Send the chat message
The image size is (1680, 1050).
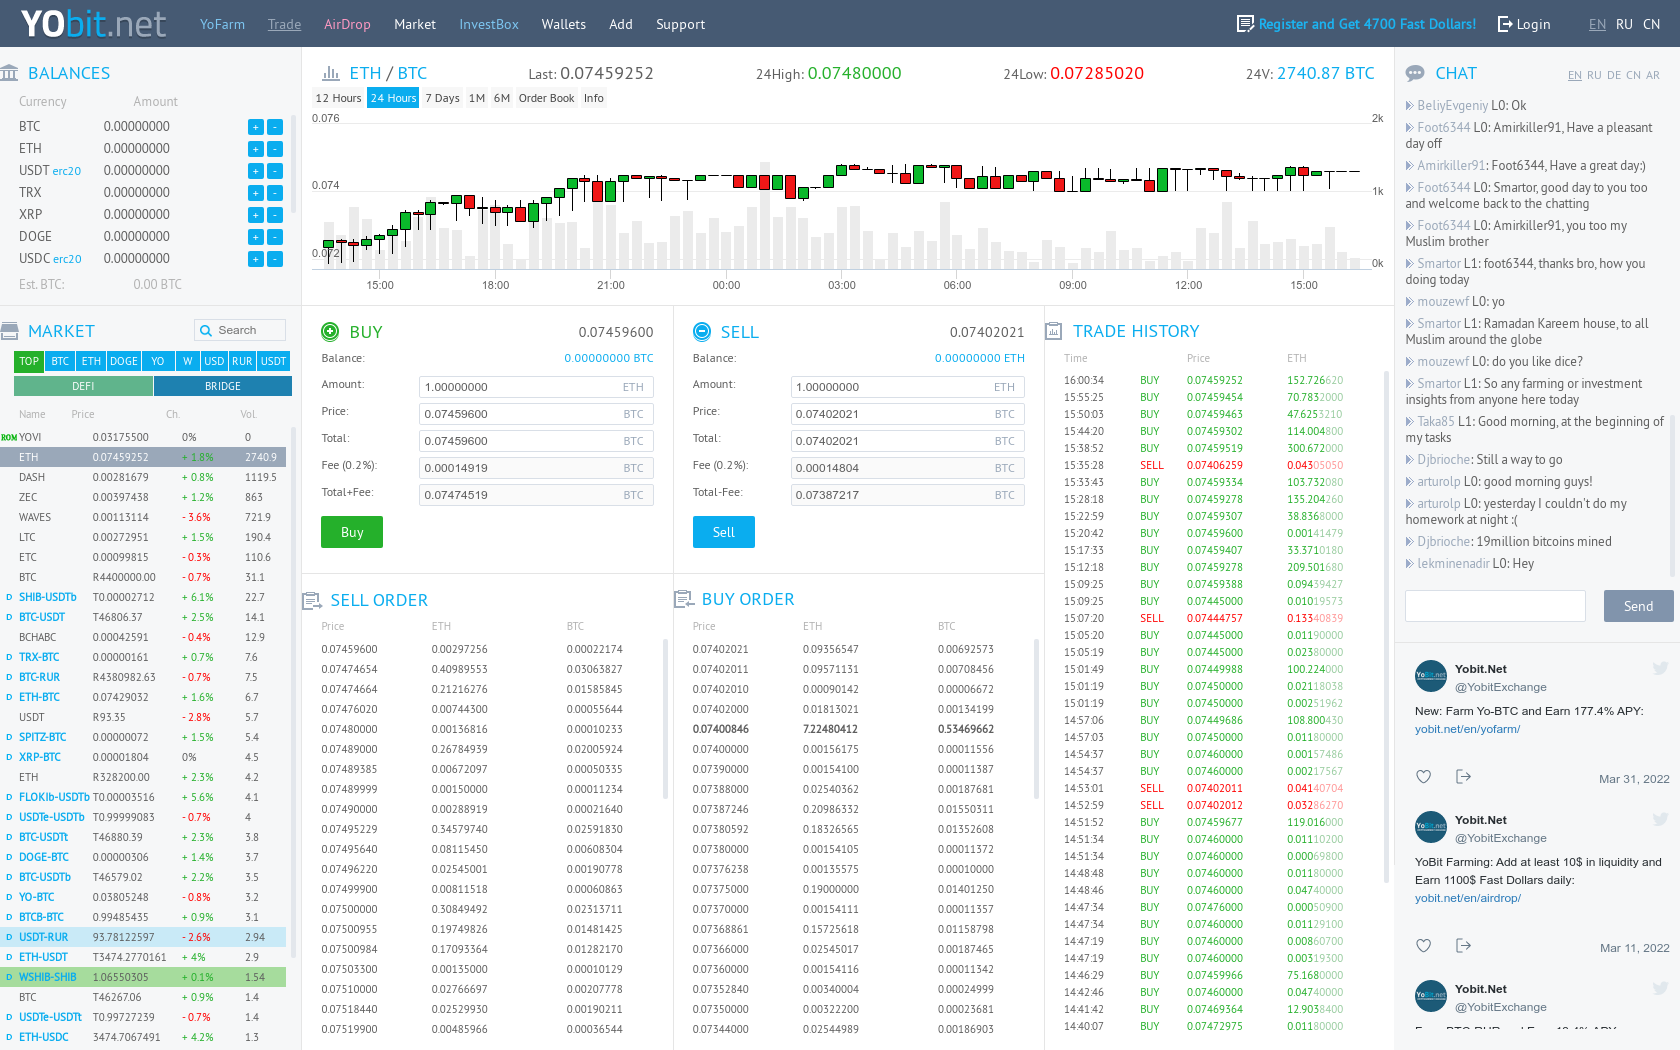point(1638,606)
